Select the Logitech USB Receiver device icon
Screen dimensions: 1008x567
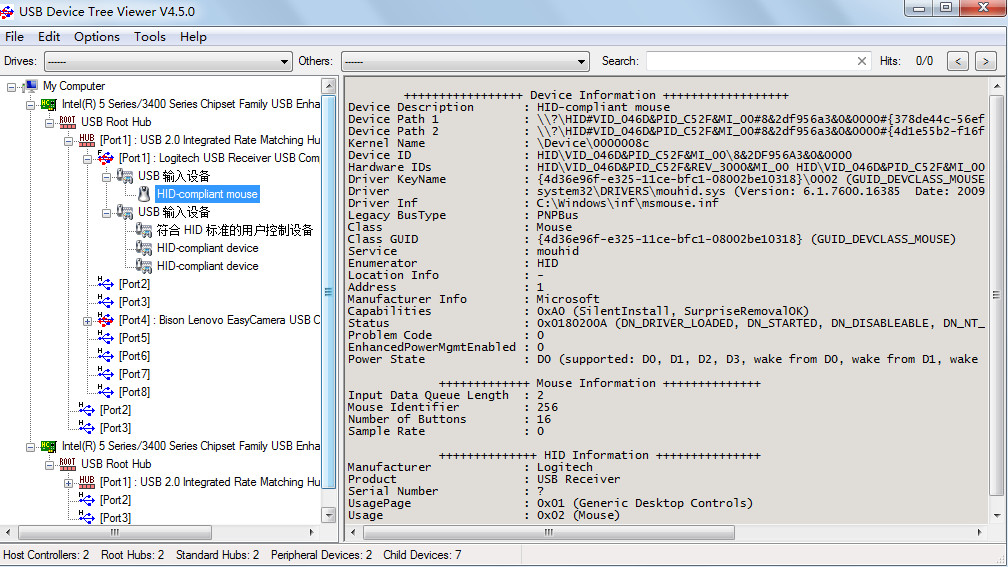pos(105,158)
